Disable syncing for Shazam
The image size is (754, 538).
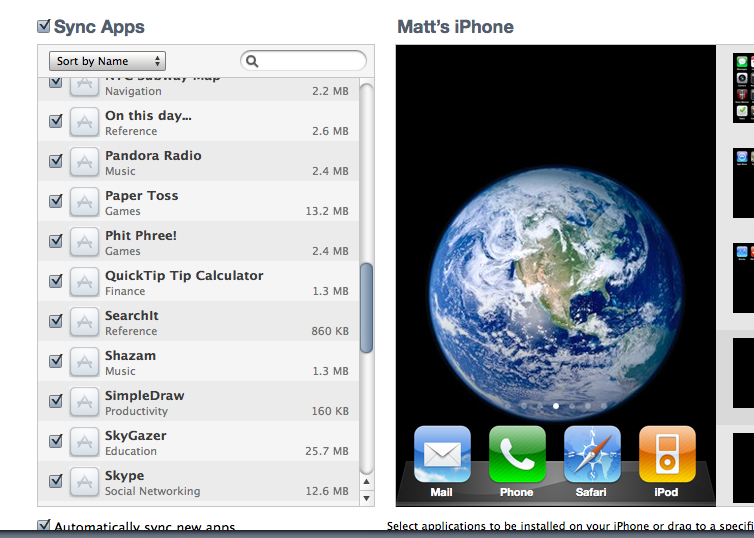(x=56, y=360)
